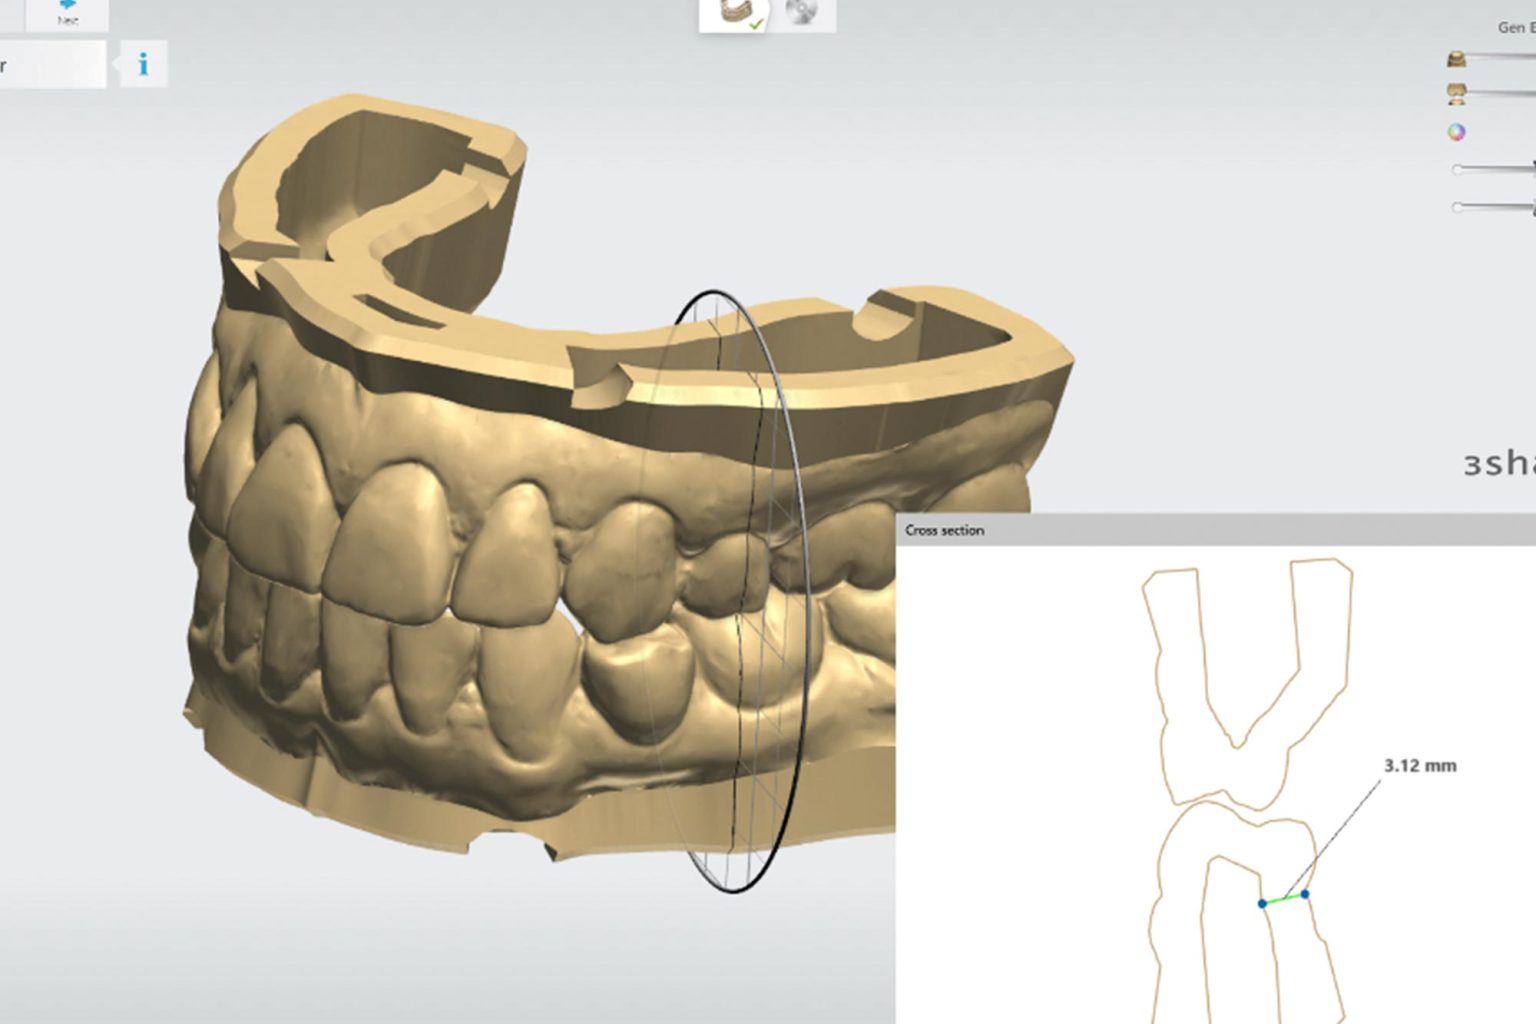Select the upper jaw scan thumbnail at top center
Screen dimensions: 1536x1024
[x=733, y=10]
